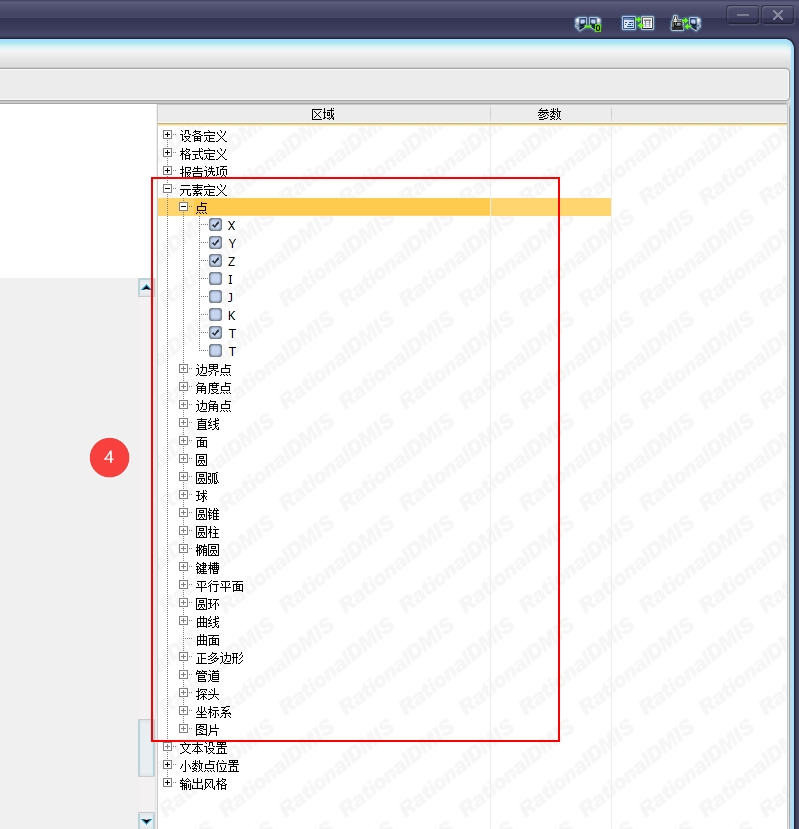
Task: Expand the 边角点 node
Action: tap(183, 404)
